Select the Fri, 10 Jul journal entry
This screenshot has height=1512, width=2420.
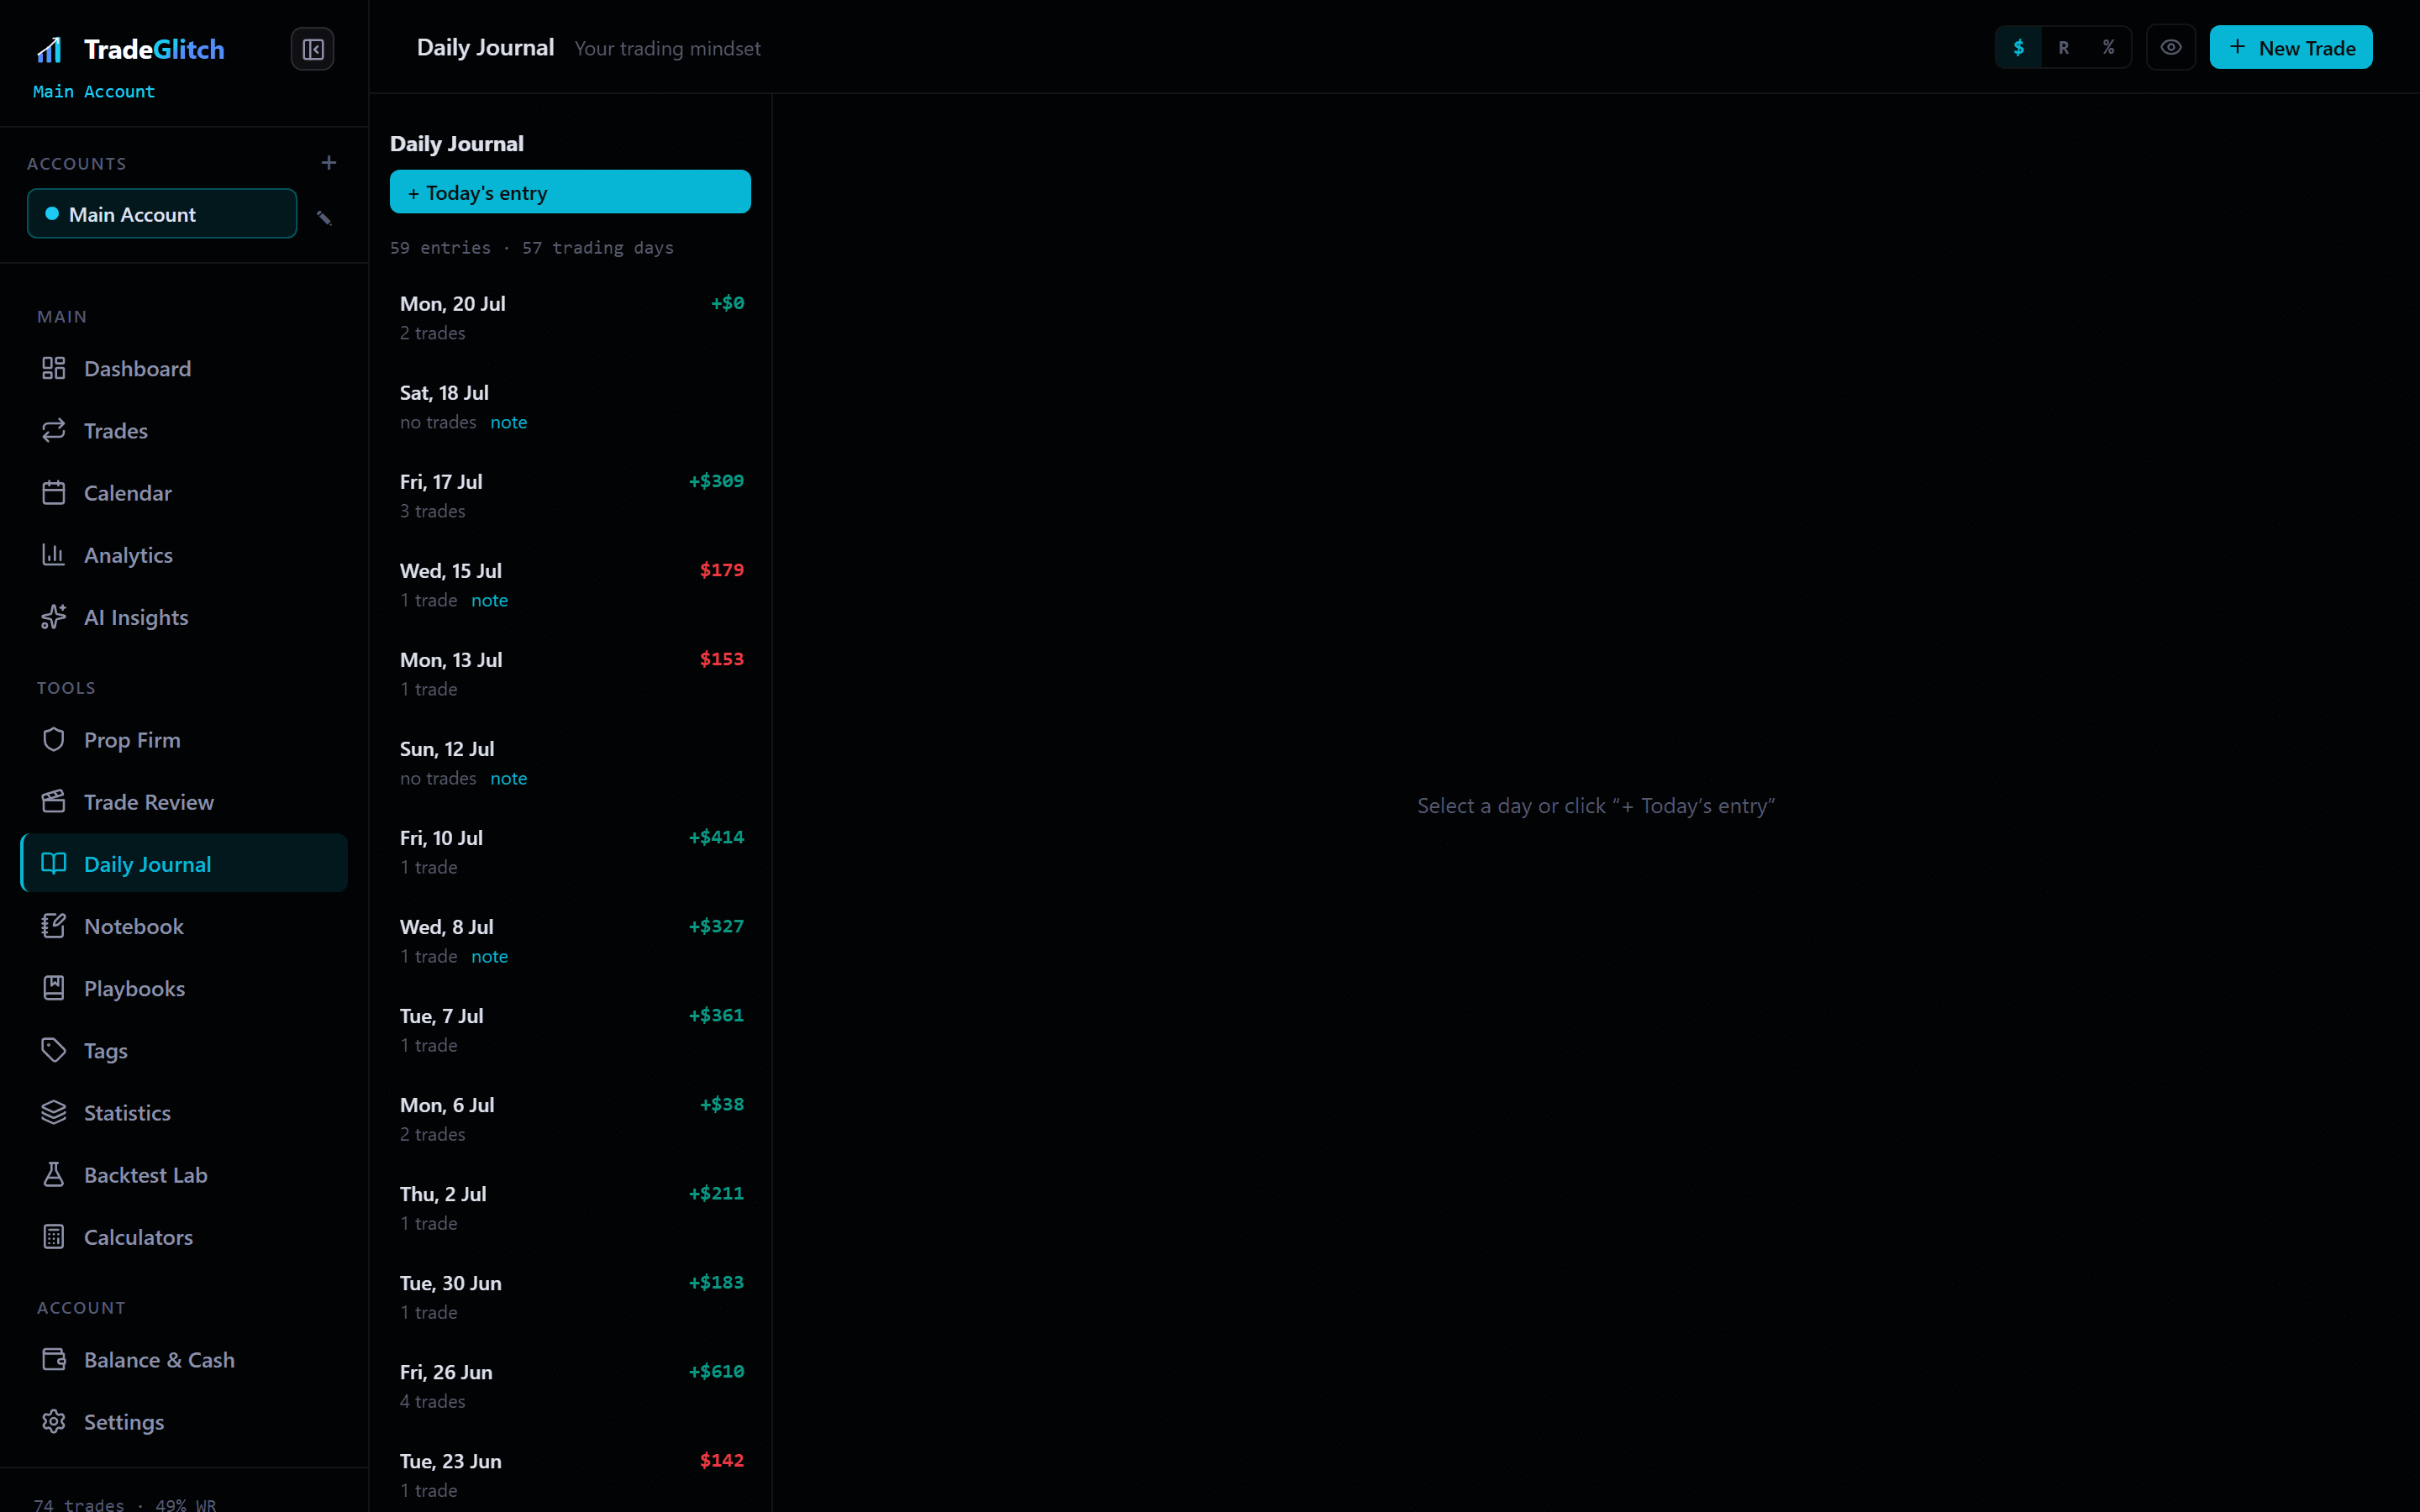click(x=570, y=851)
